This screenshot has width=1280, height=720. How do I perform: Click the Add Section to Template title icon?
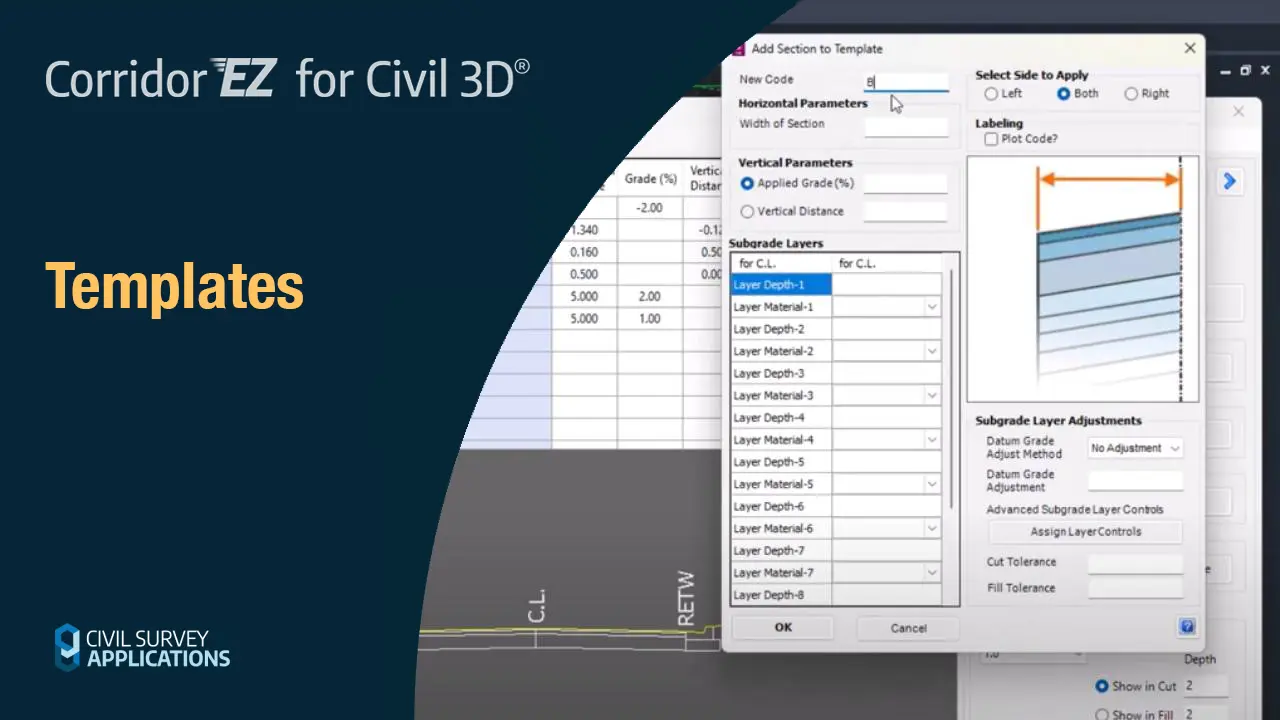[x=738, y=48]
